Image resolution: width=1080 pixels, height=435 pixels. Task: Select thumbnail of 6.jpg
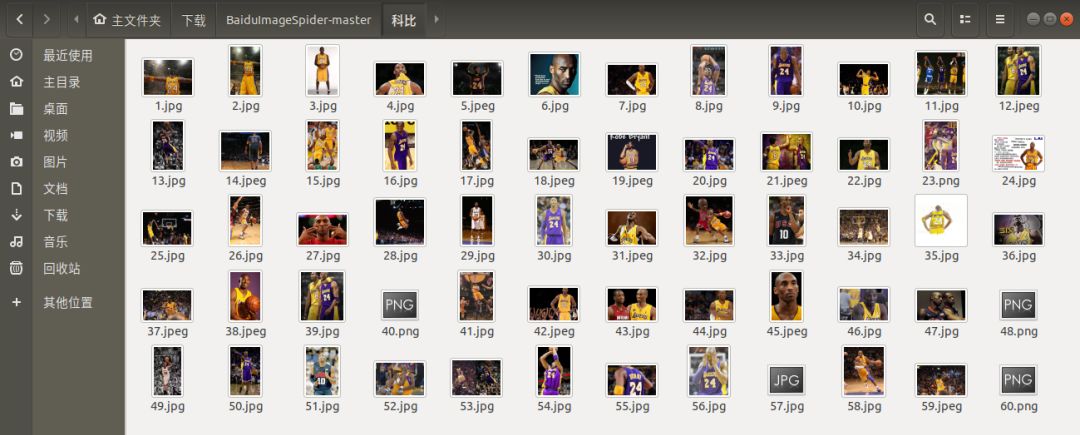click(554, 74)
